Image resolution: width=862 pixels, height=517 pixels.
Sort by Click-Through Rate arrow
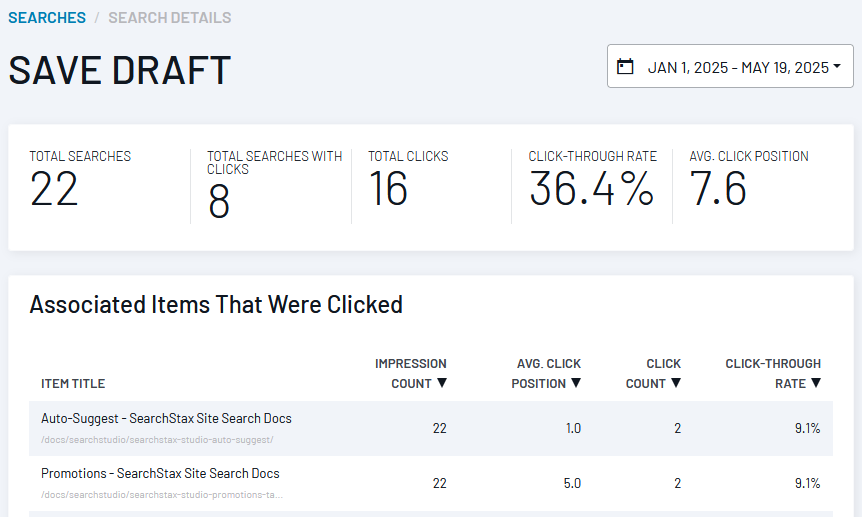pyautogui.click(x=816, y=383)
